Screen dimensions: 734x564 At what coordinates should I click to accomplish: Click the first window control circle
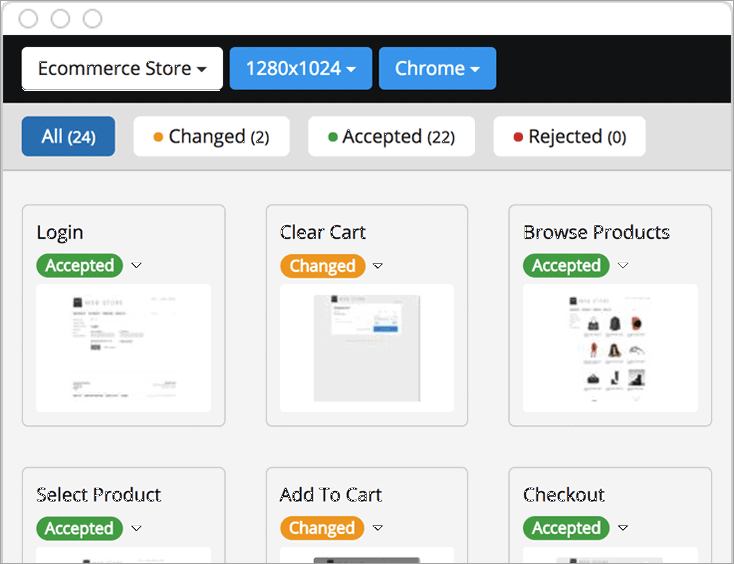(x=28, y=19)
